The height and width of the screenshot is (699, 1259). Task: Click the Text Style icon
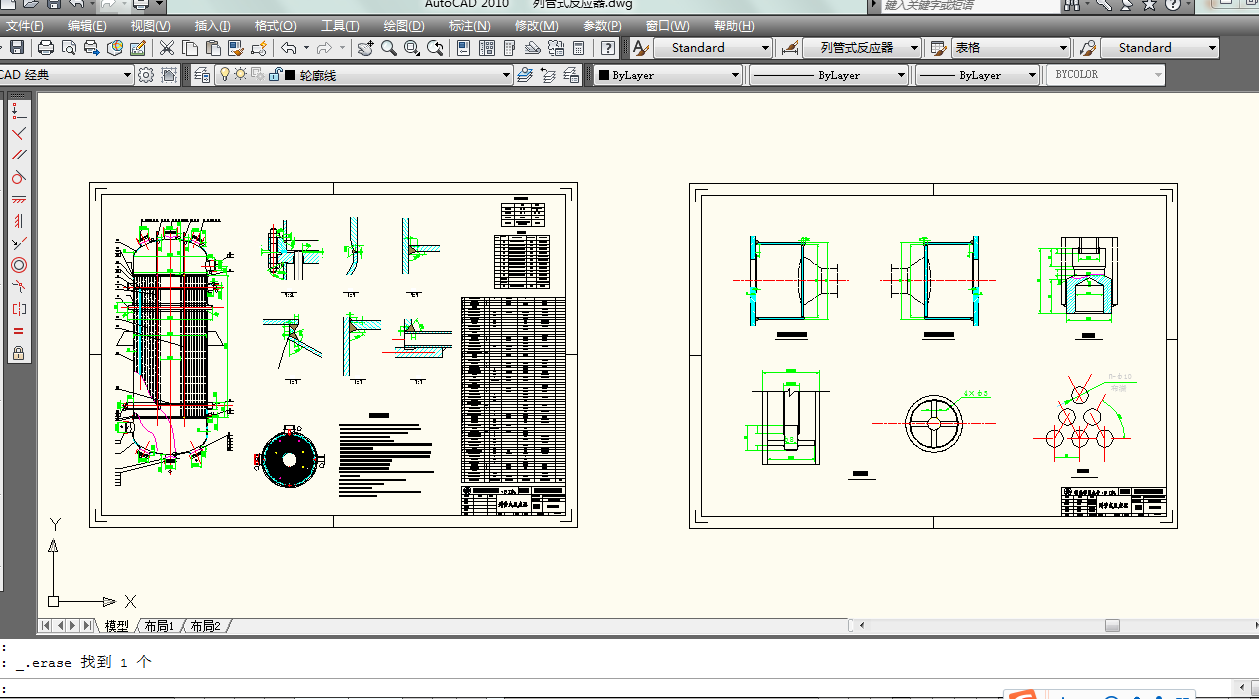pyautogui.click(x=641, y=47)
